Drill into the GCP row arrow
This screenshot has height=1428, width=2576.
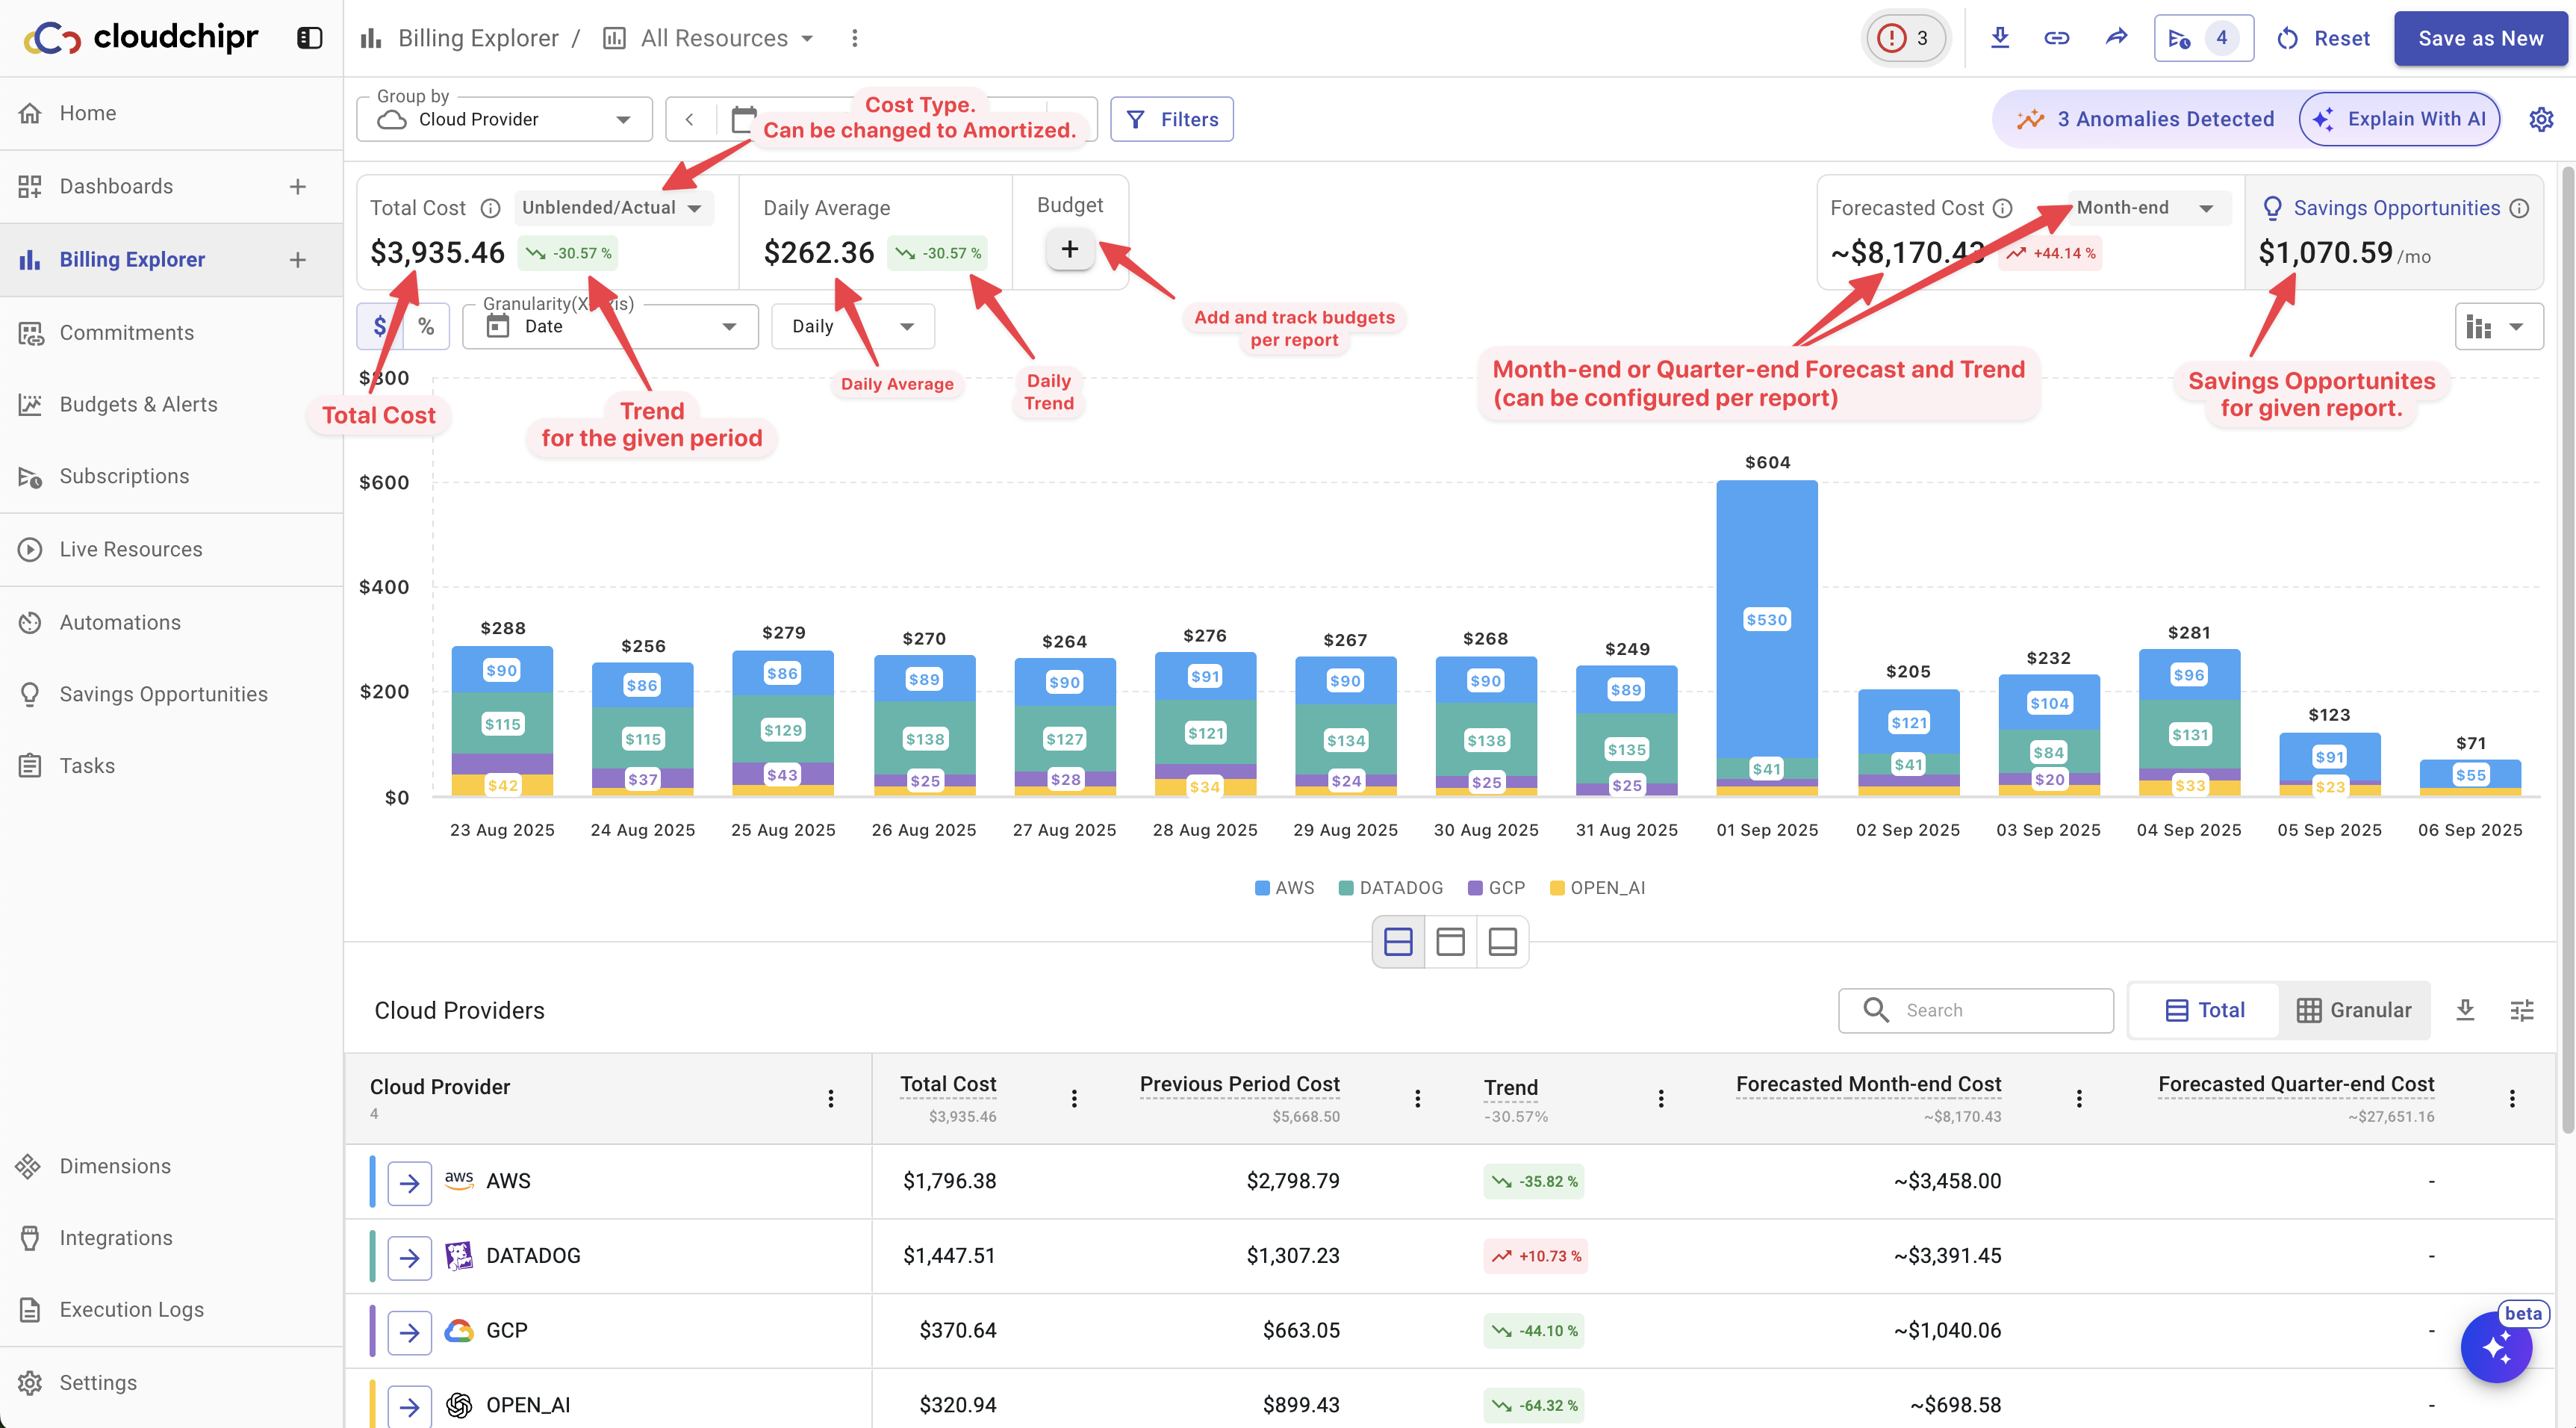pyautogui.click(x=409, y=1332)
